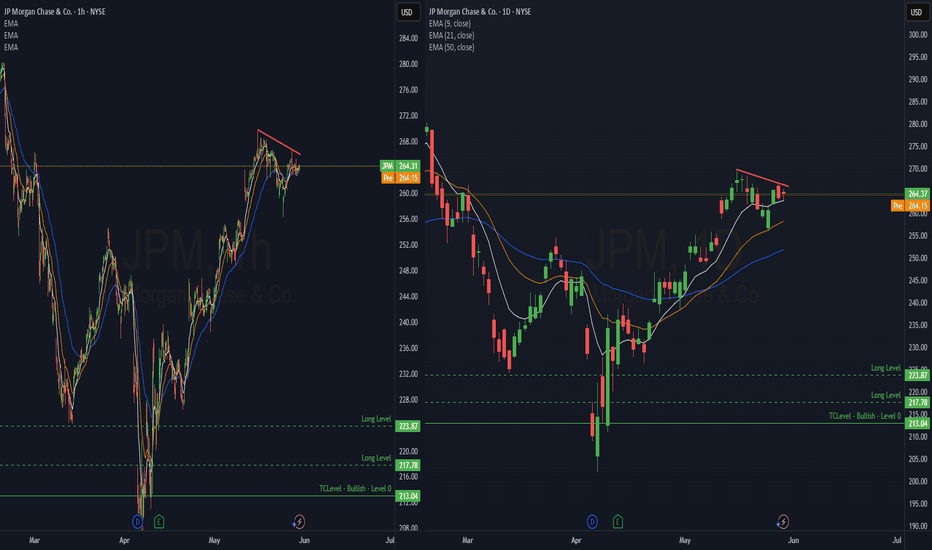Click the Pre 264.15 label on 1h chart

point(400,178)
